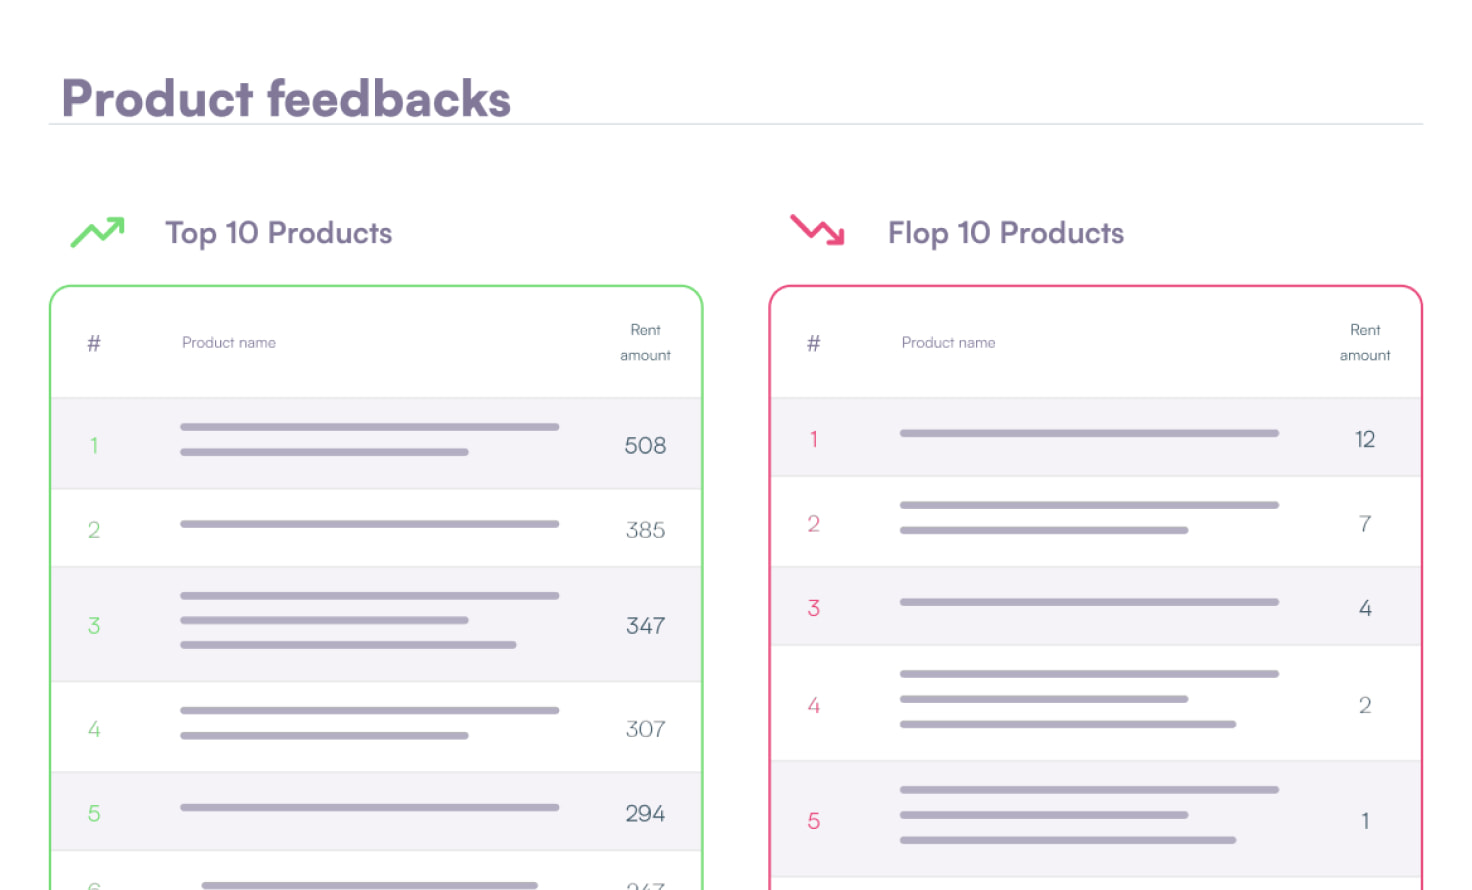Viewport: 1472px width, 890px height.
Task: Click the red downward trend icon
Action: (x=818, y=230)
